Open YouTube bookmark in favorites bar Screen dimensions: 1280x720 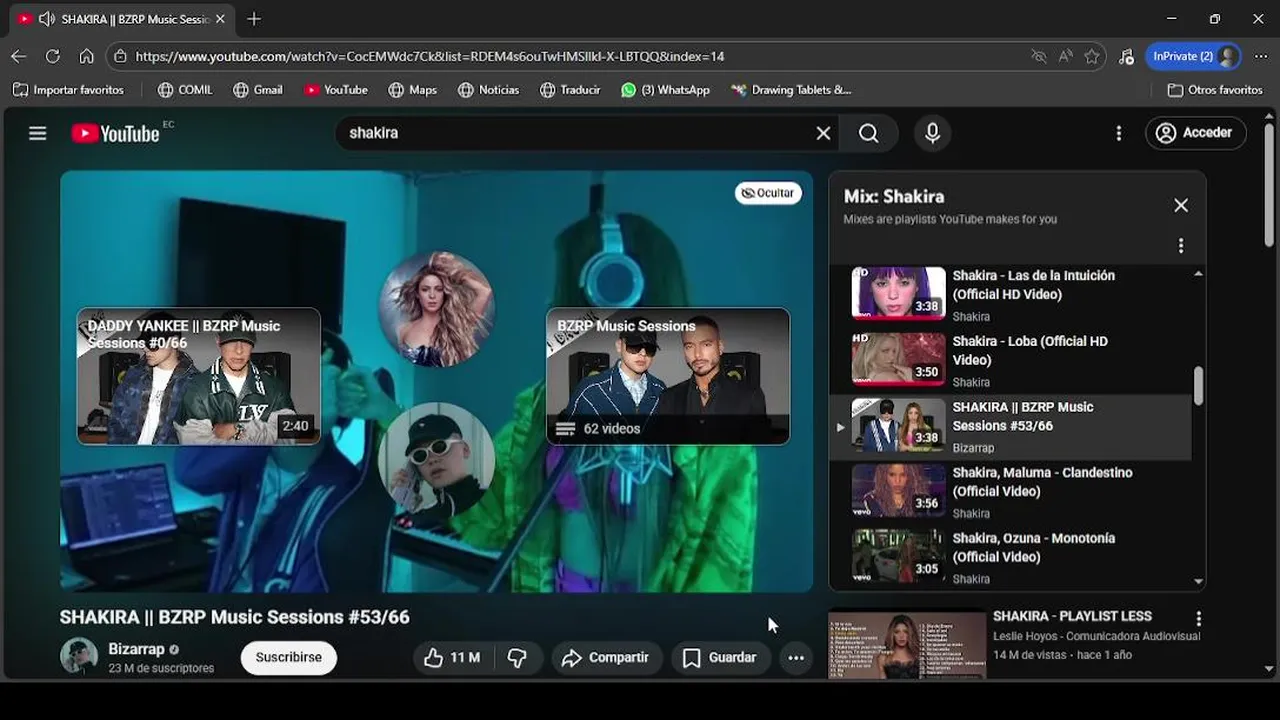point(336,90)
